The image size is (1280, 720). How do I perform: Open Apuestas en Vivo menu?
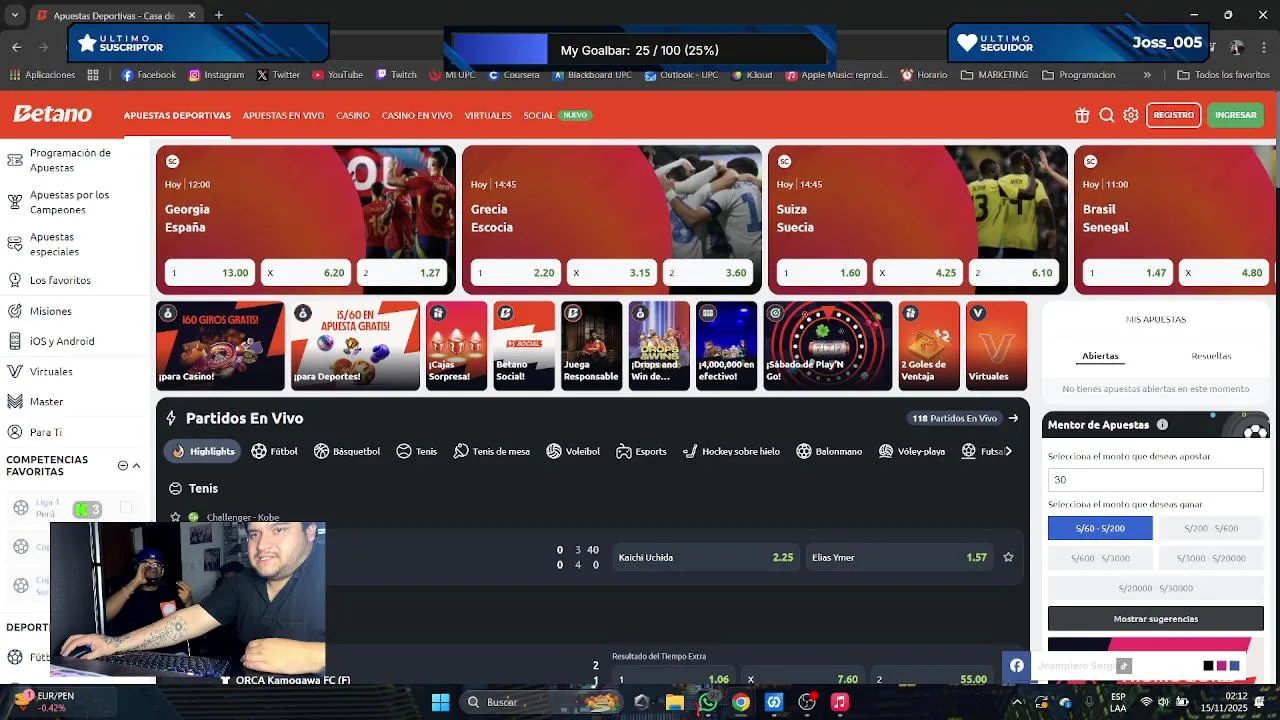tap(283, 115)
